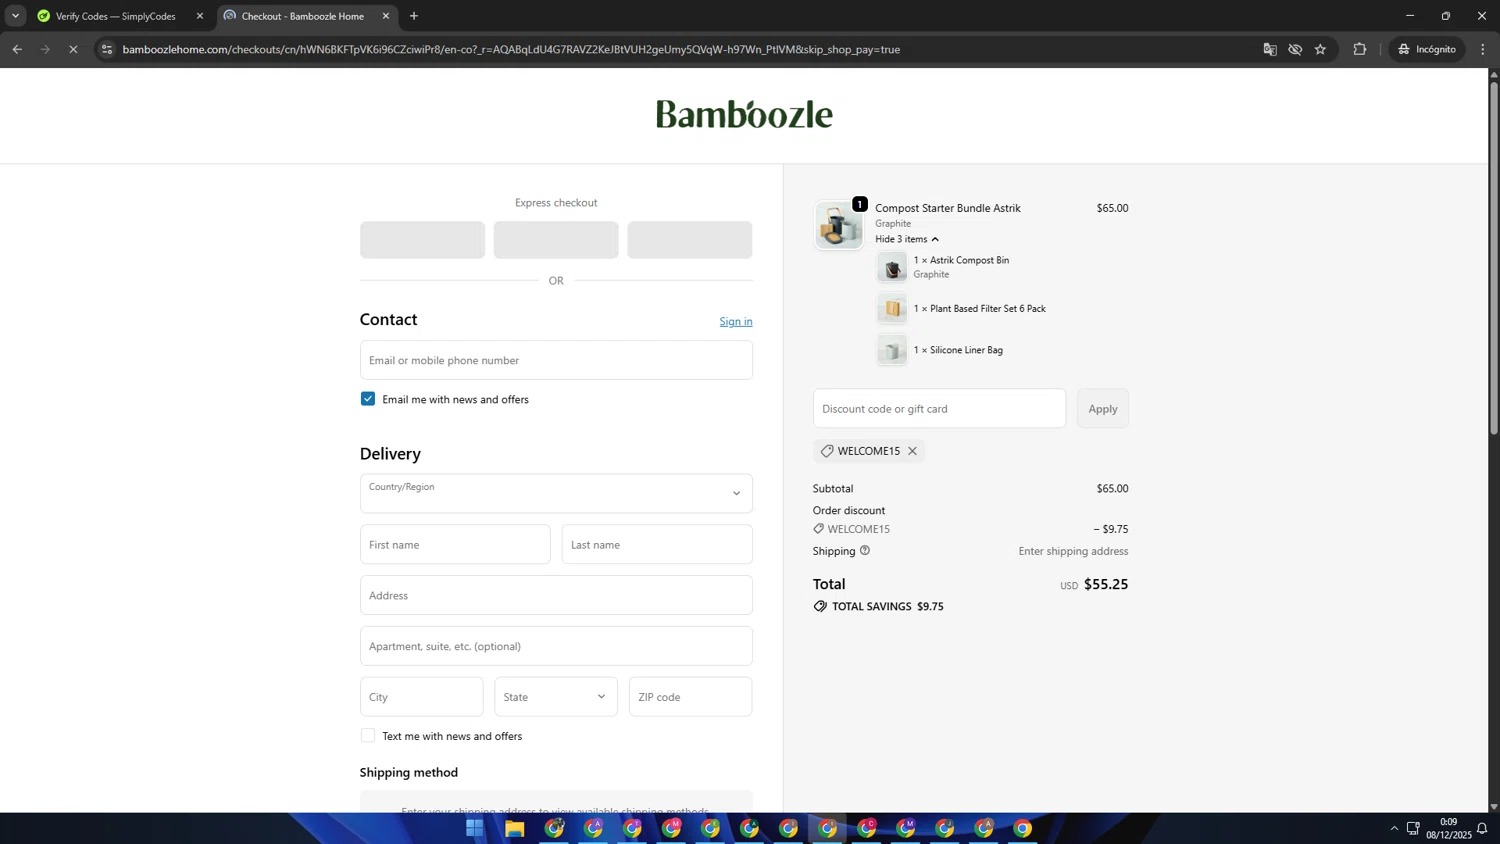This screenshot has height=844, width=1500.
Task: Click the Silicone Liner Bag thumbnail
Action: click(x=892, y=350)
